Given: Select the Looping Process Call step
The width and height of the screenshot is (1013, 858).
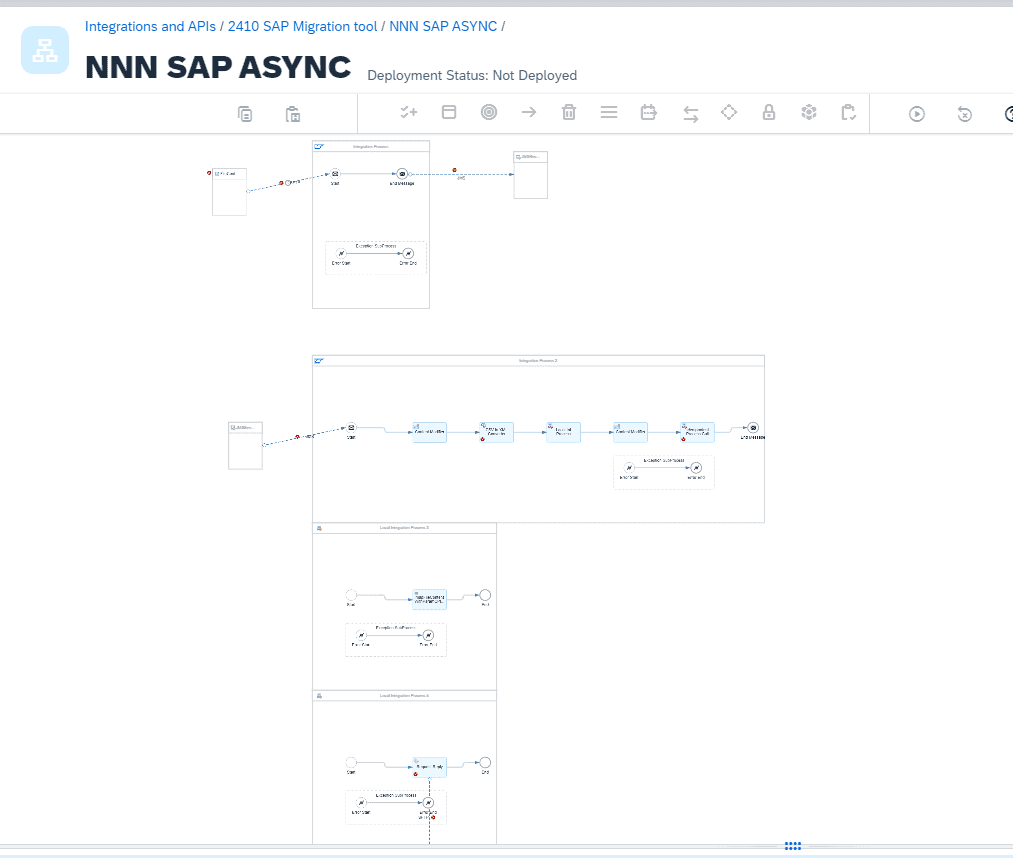Looking at the screenshot, I should [563, 432].
